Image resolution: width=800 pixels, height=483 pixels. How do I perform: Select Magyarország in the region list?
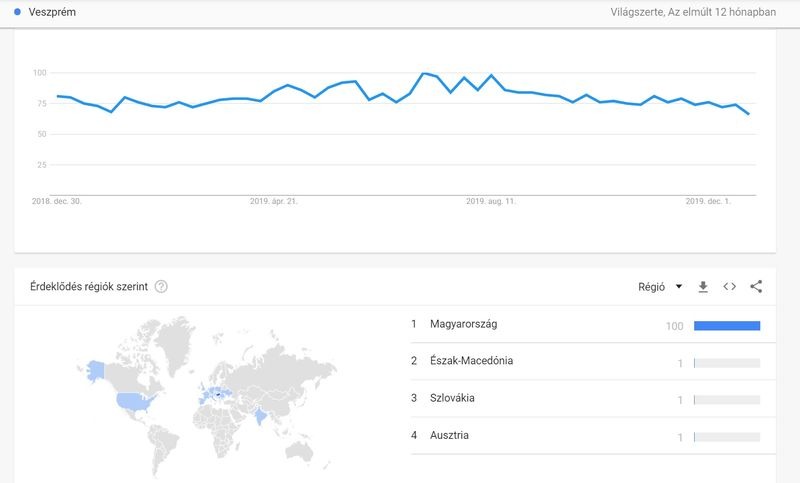[x=463, y=324]
